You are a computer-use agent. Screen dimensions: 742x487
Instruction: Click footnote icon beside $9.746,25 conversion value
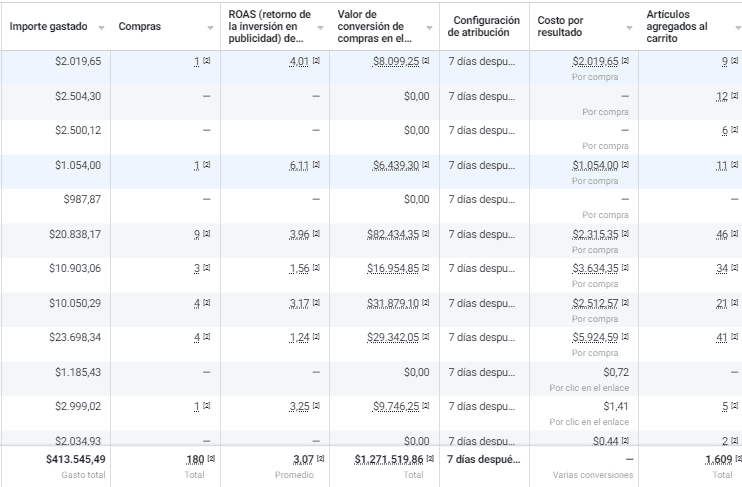(425, 406)
